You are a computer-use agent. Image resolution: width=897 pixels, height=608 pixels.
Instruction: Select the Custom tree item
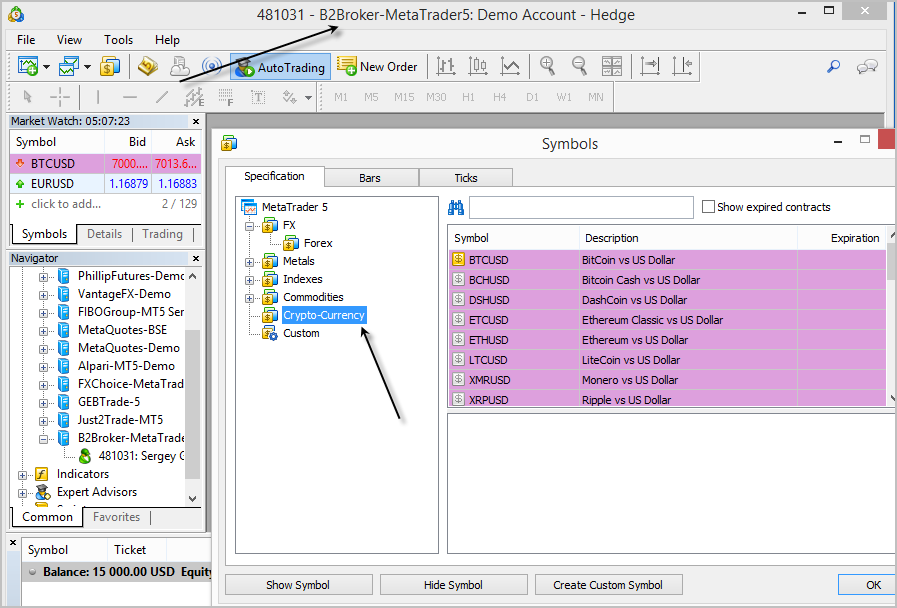(301, 333)
